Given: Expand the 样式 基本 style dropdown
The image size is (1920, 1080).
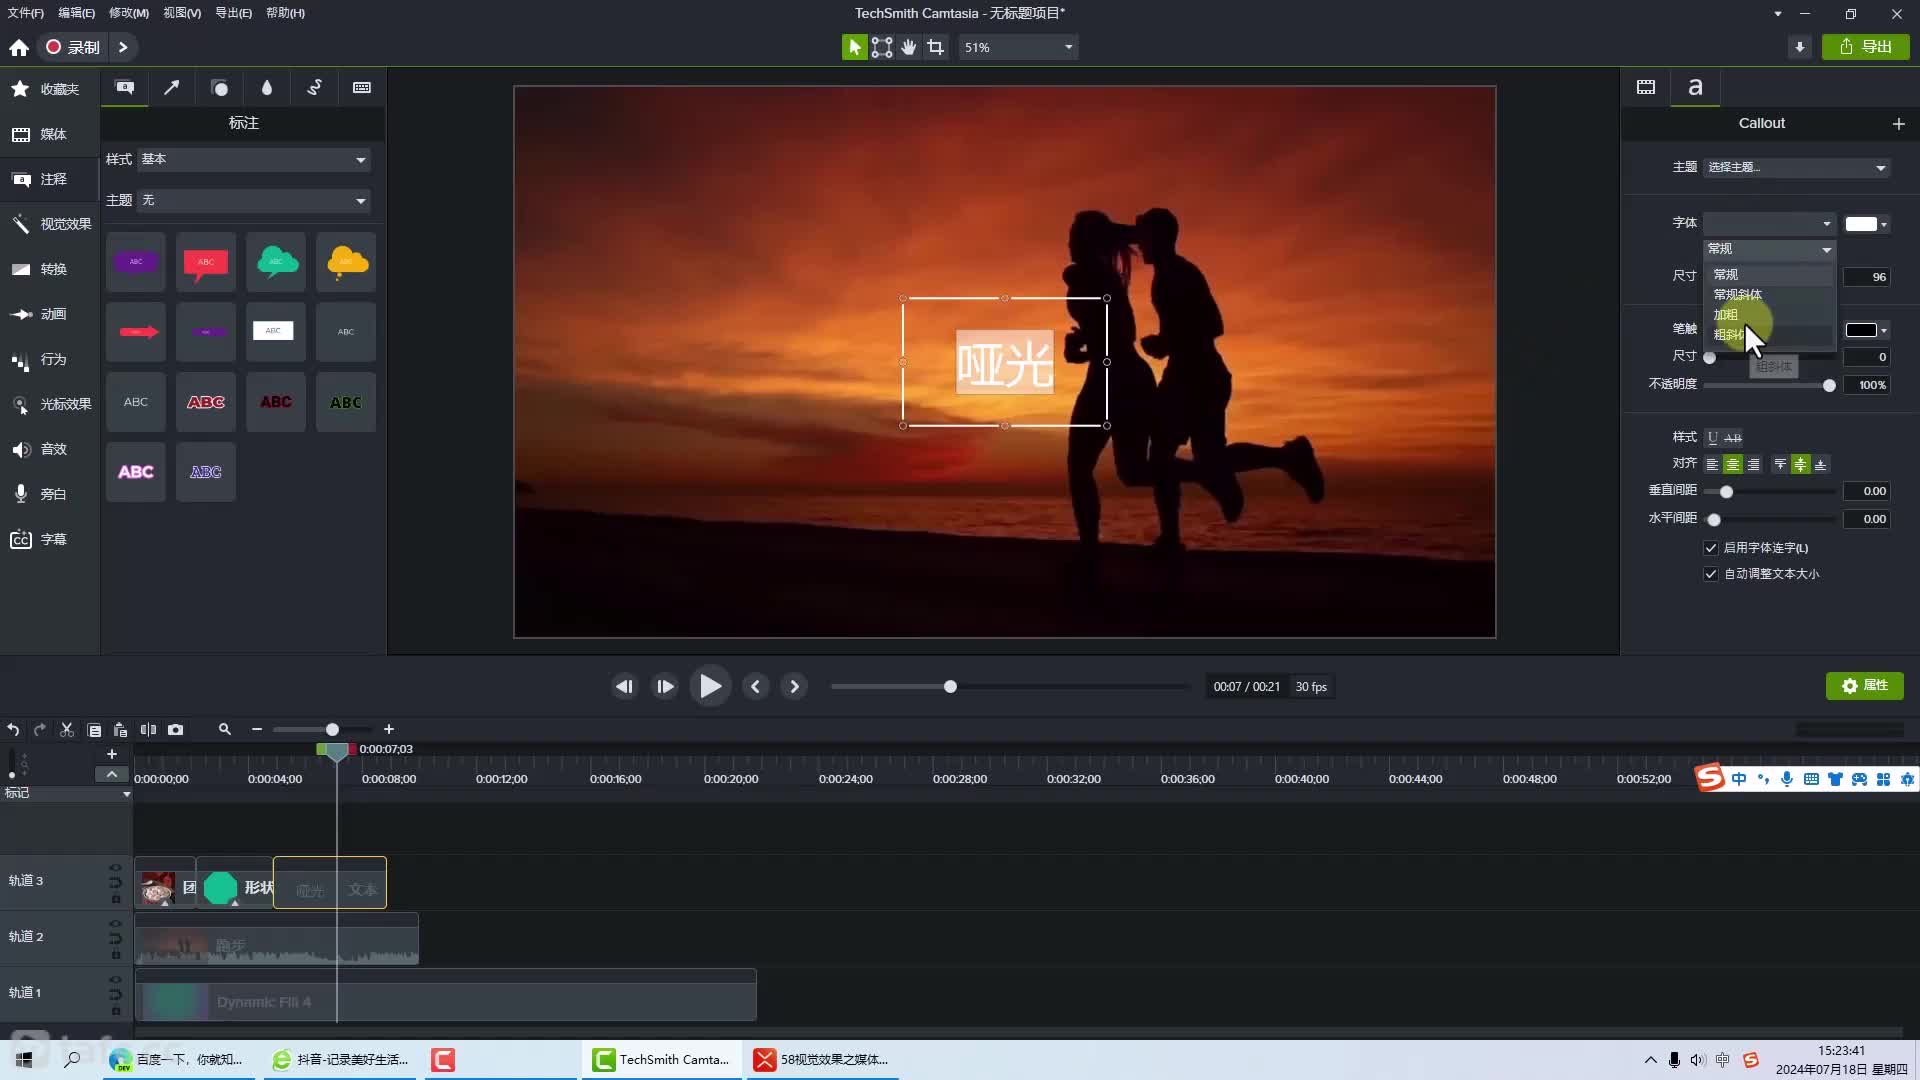Looking at the screenshot, I should click(254, 160).
